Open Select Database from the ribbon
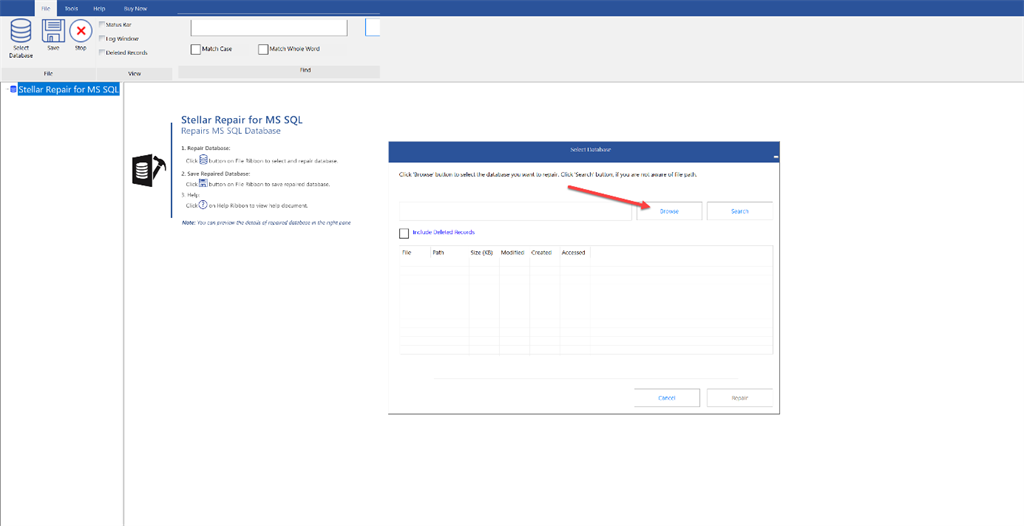 tap(21, 39)
